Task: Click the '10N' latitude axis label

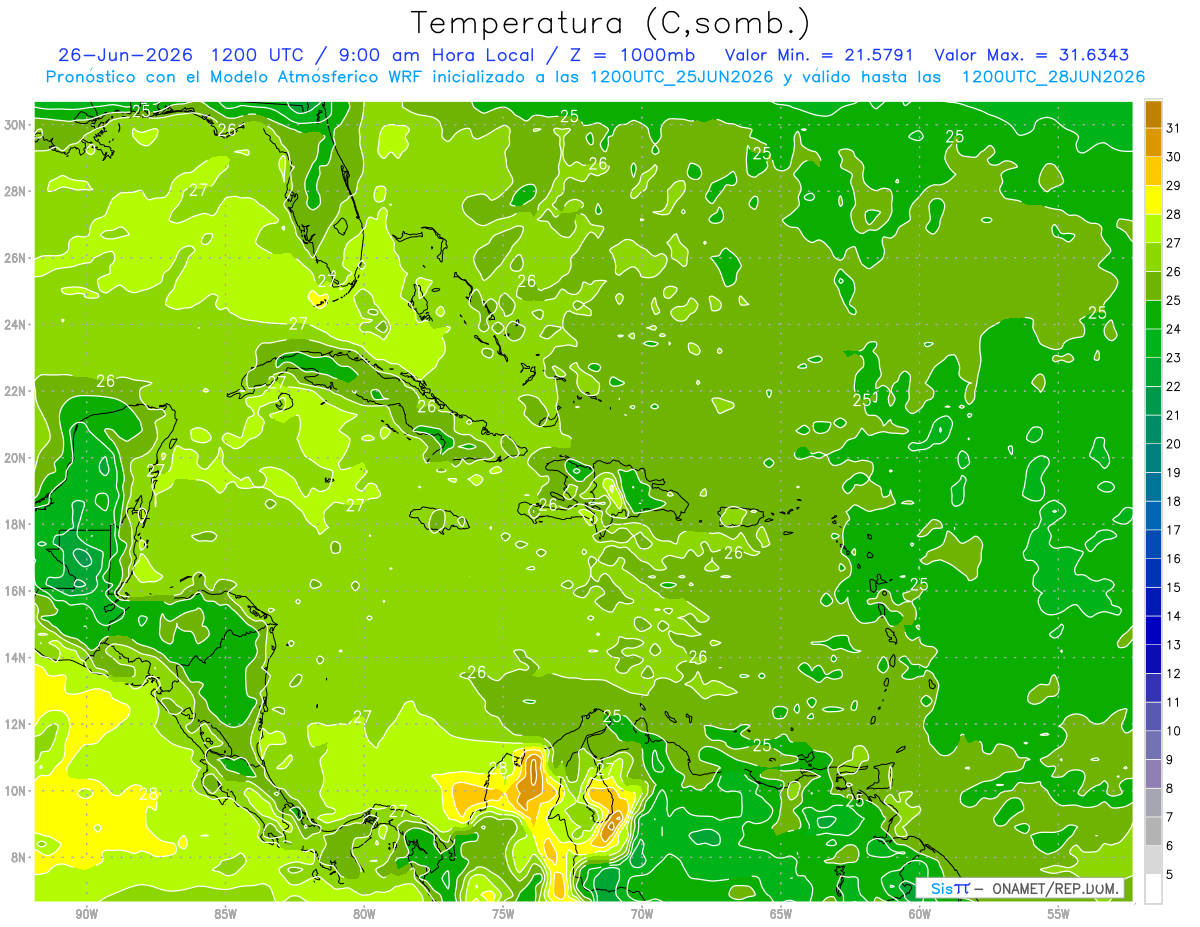Action: 15,791
